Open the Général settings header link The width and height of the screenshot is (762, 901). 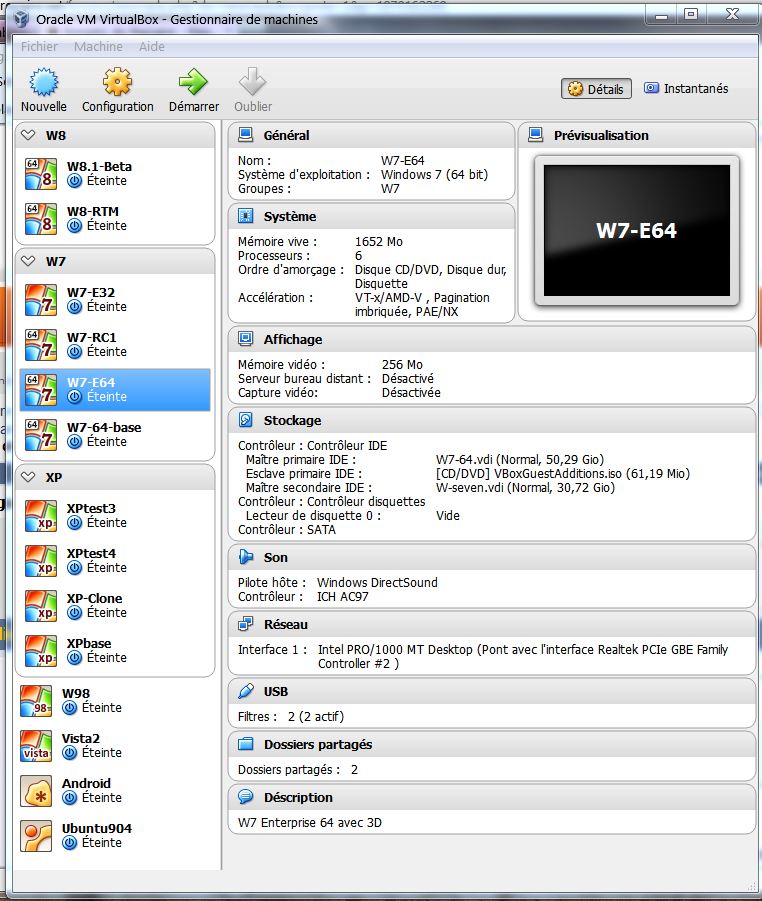(x=286, y=135)
